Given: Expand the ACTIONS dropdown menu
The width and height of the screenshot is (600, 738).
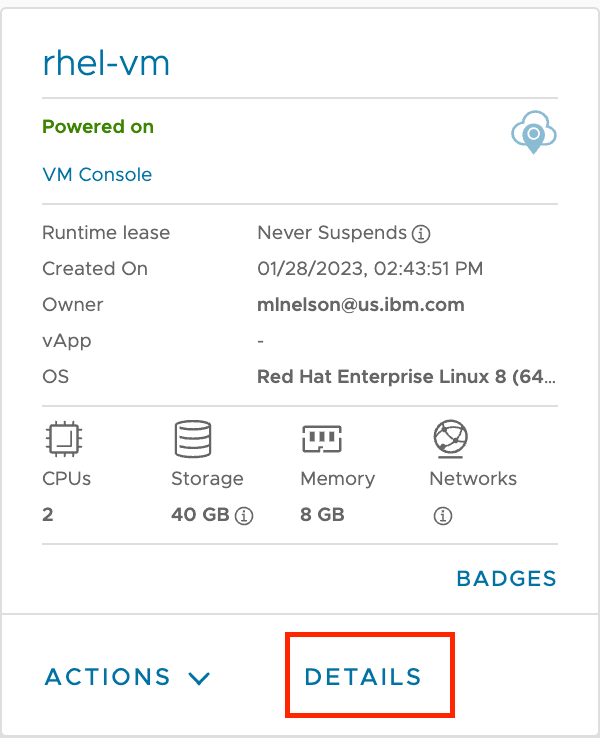Looking at the screenshot, I should click(x=108, y=677).
